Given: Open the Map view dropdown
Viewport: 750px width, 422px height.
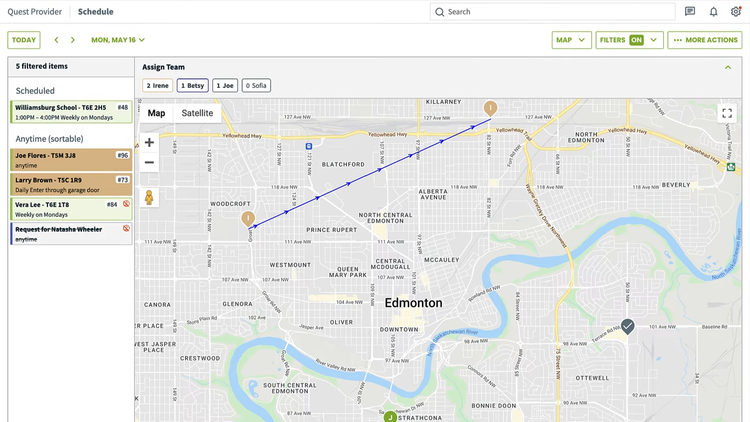Looking at the screenshot, I should point(571,40).
